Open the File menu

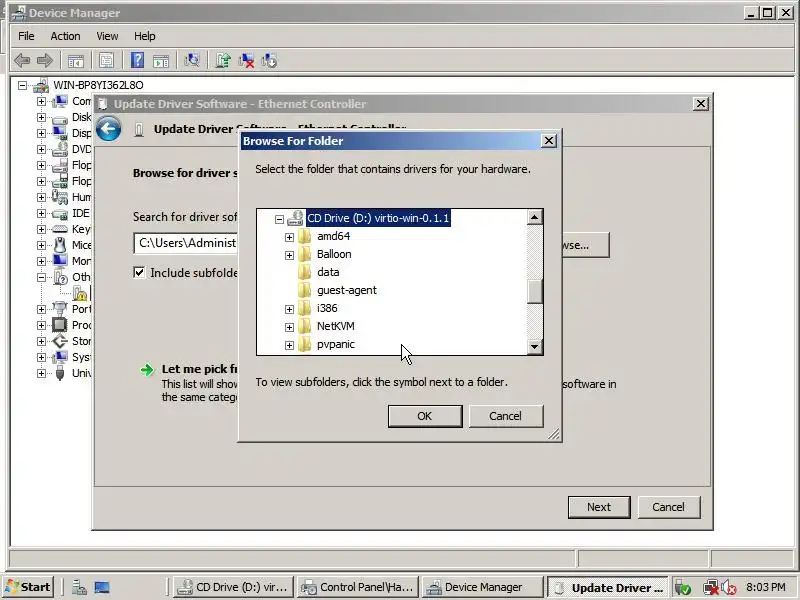pyautogui.click(x=26, y=36)
